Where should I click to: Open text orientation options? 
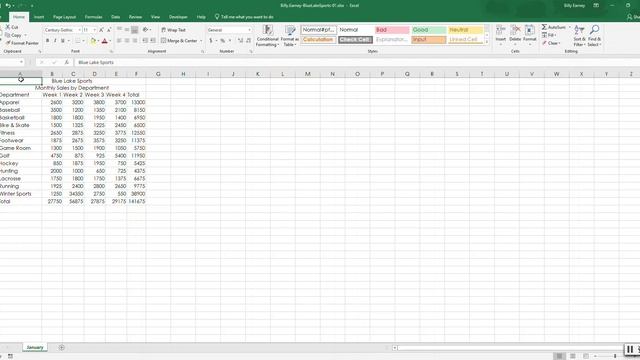[147, 30]
